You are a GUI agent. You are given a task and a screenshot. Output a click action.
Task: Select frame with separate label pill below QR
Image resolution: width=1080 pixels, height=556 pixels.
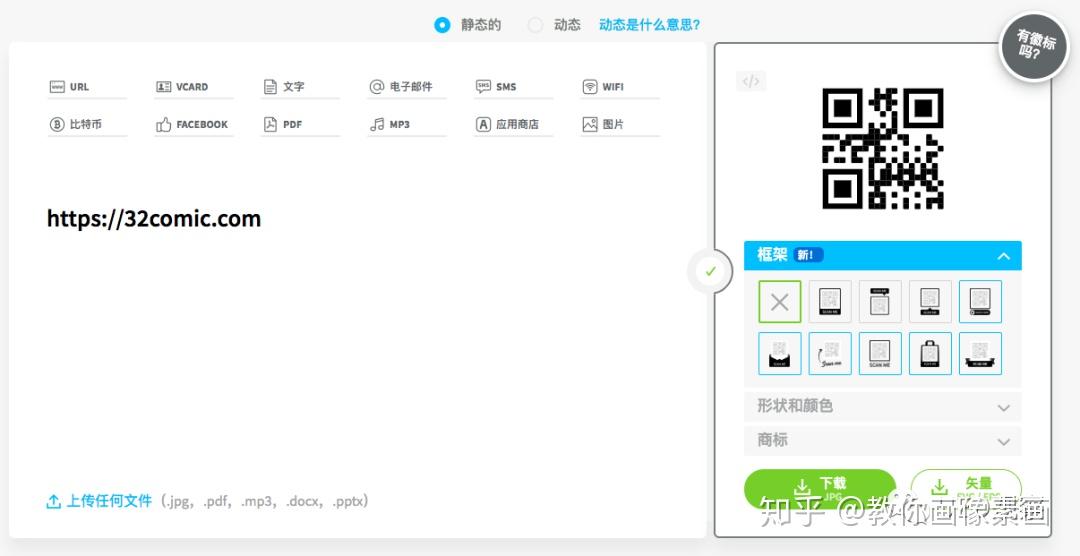pos(931,302)
